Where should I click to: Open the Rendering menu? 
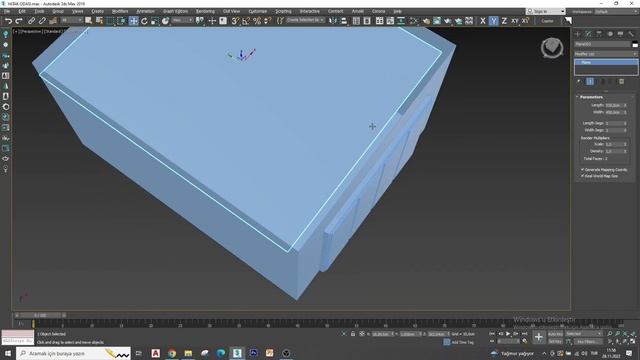tap(205, 11)
